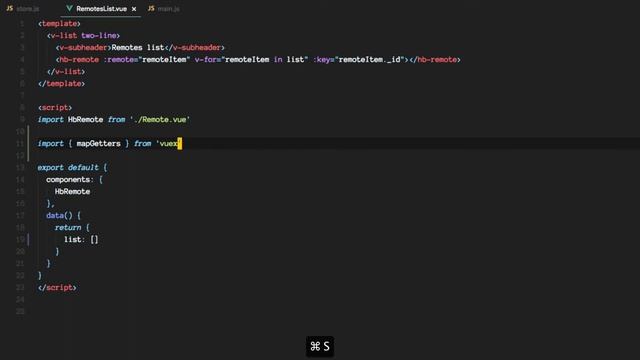Viewport: 640px width, 360px height.
Task: Click the opening script tag
Action: pos(55,107)
